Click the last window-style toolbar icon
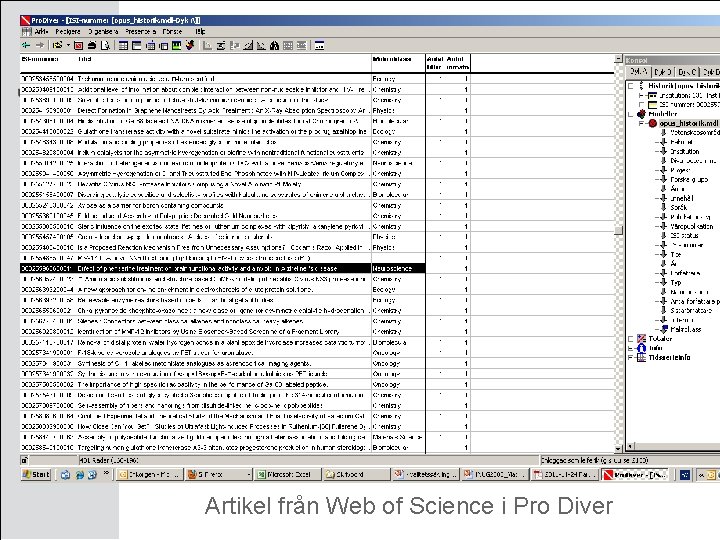Image resolution: width=720 pixels, height=540 pixels. (x=319, y=45)
